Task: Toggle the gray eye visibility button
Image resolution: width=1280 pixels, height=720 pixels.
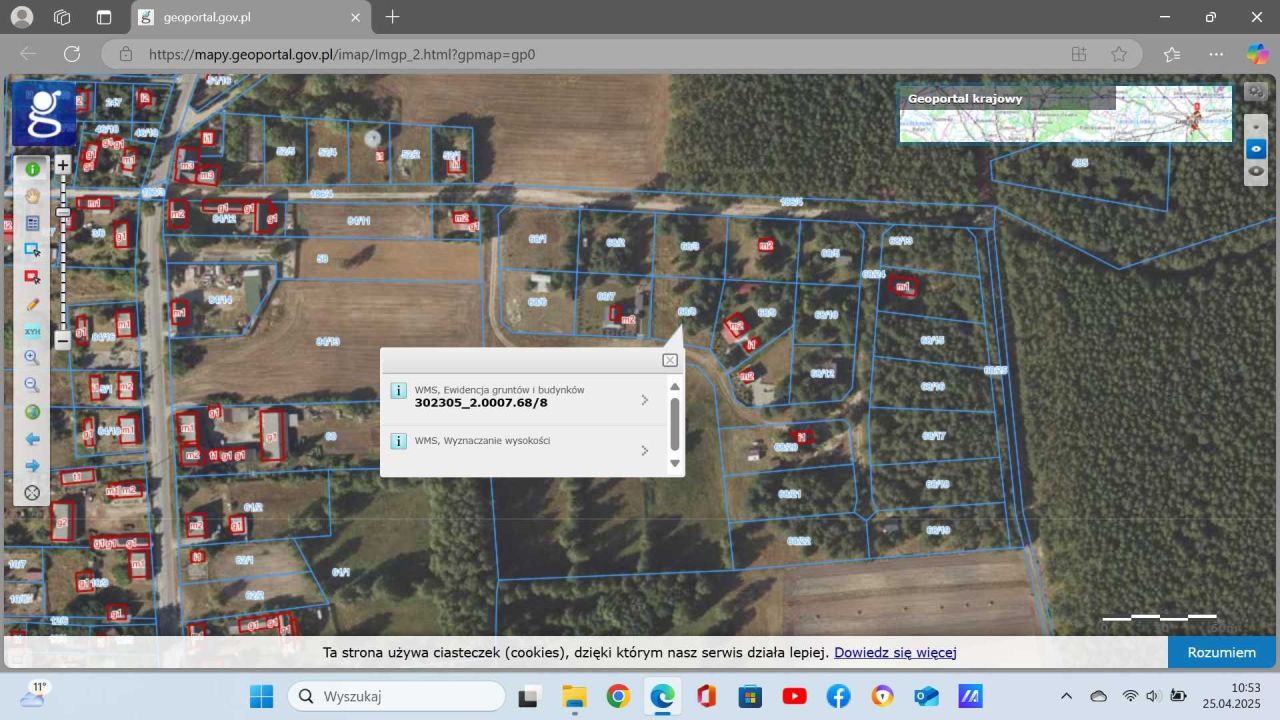Action: [x=1256, y=171]
